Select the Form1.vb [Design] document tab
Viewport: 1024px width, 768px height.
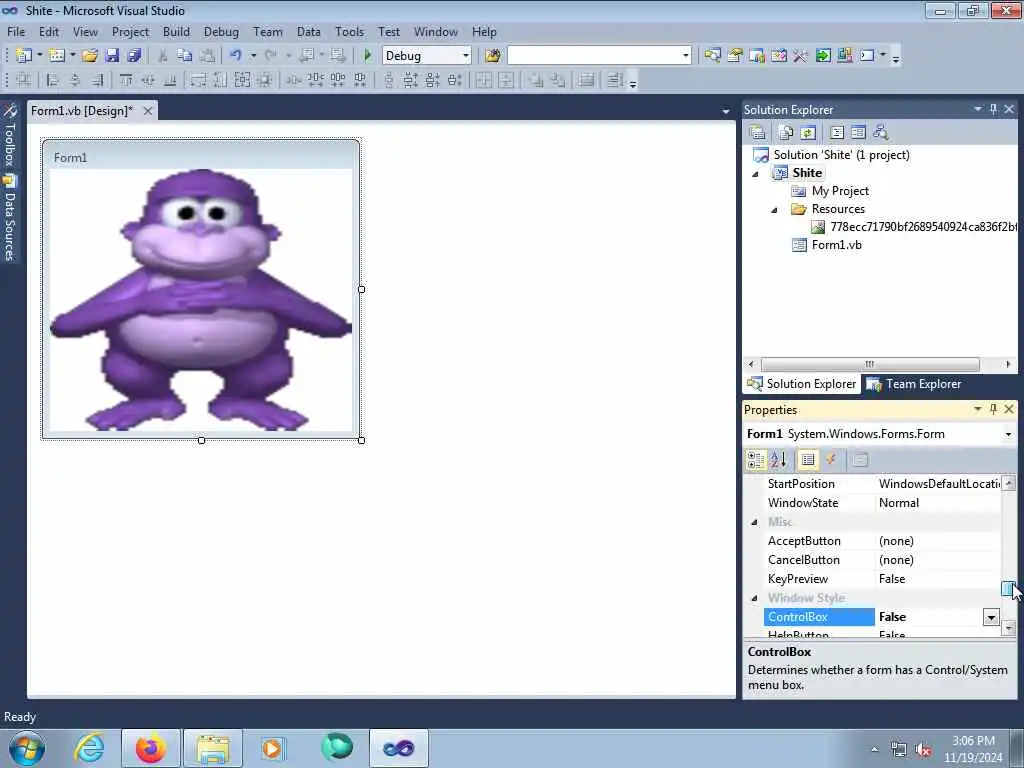[82, 111]
